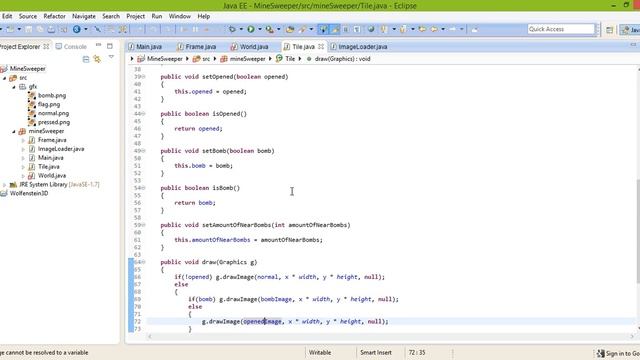Click the Debug bug icon in toolbar
The height and width of the screenshot is (360, 640).
(232, 29)
